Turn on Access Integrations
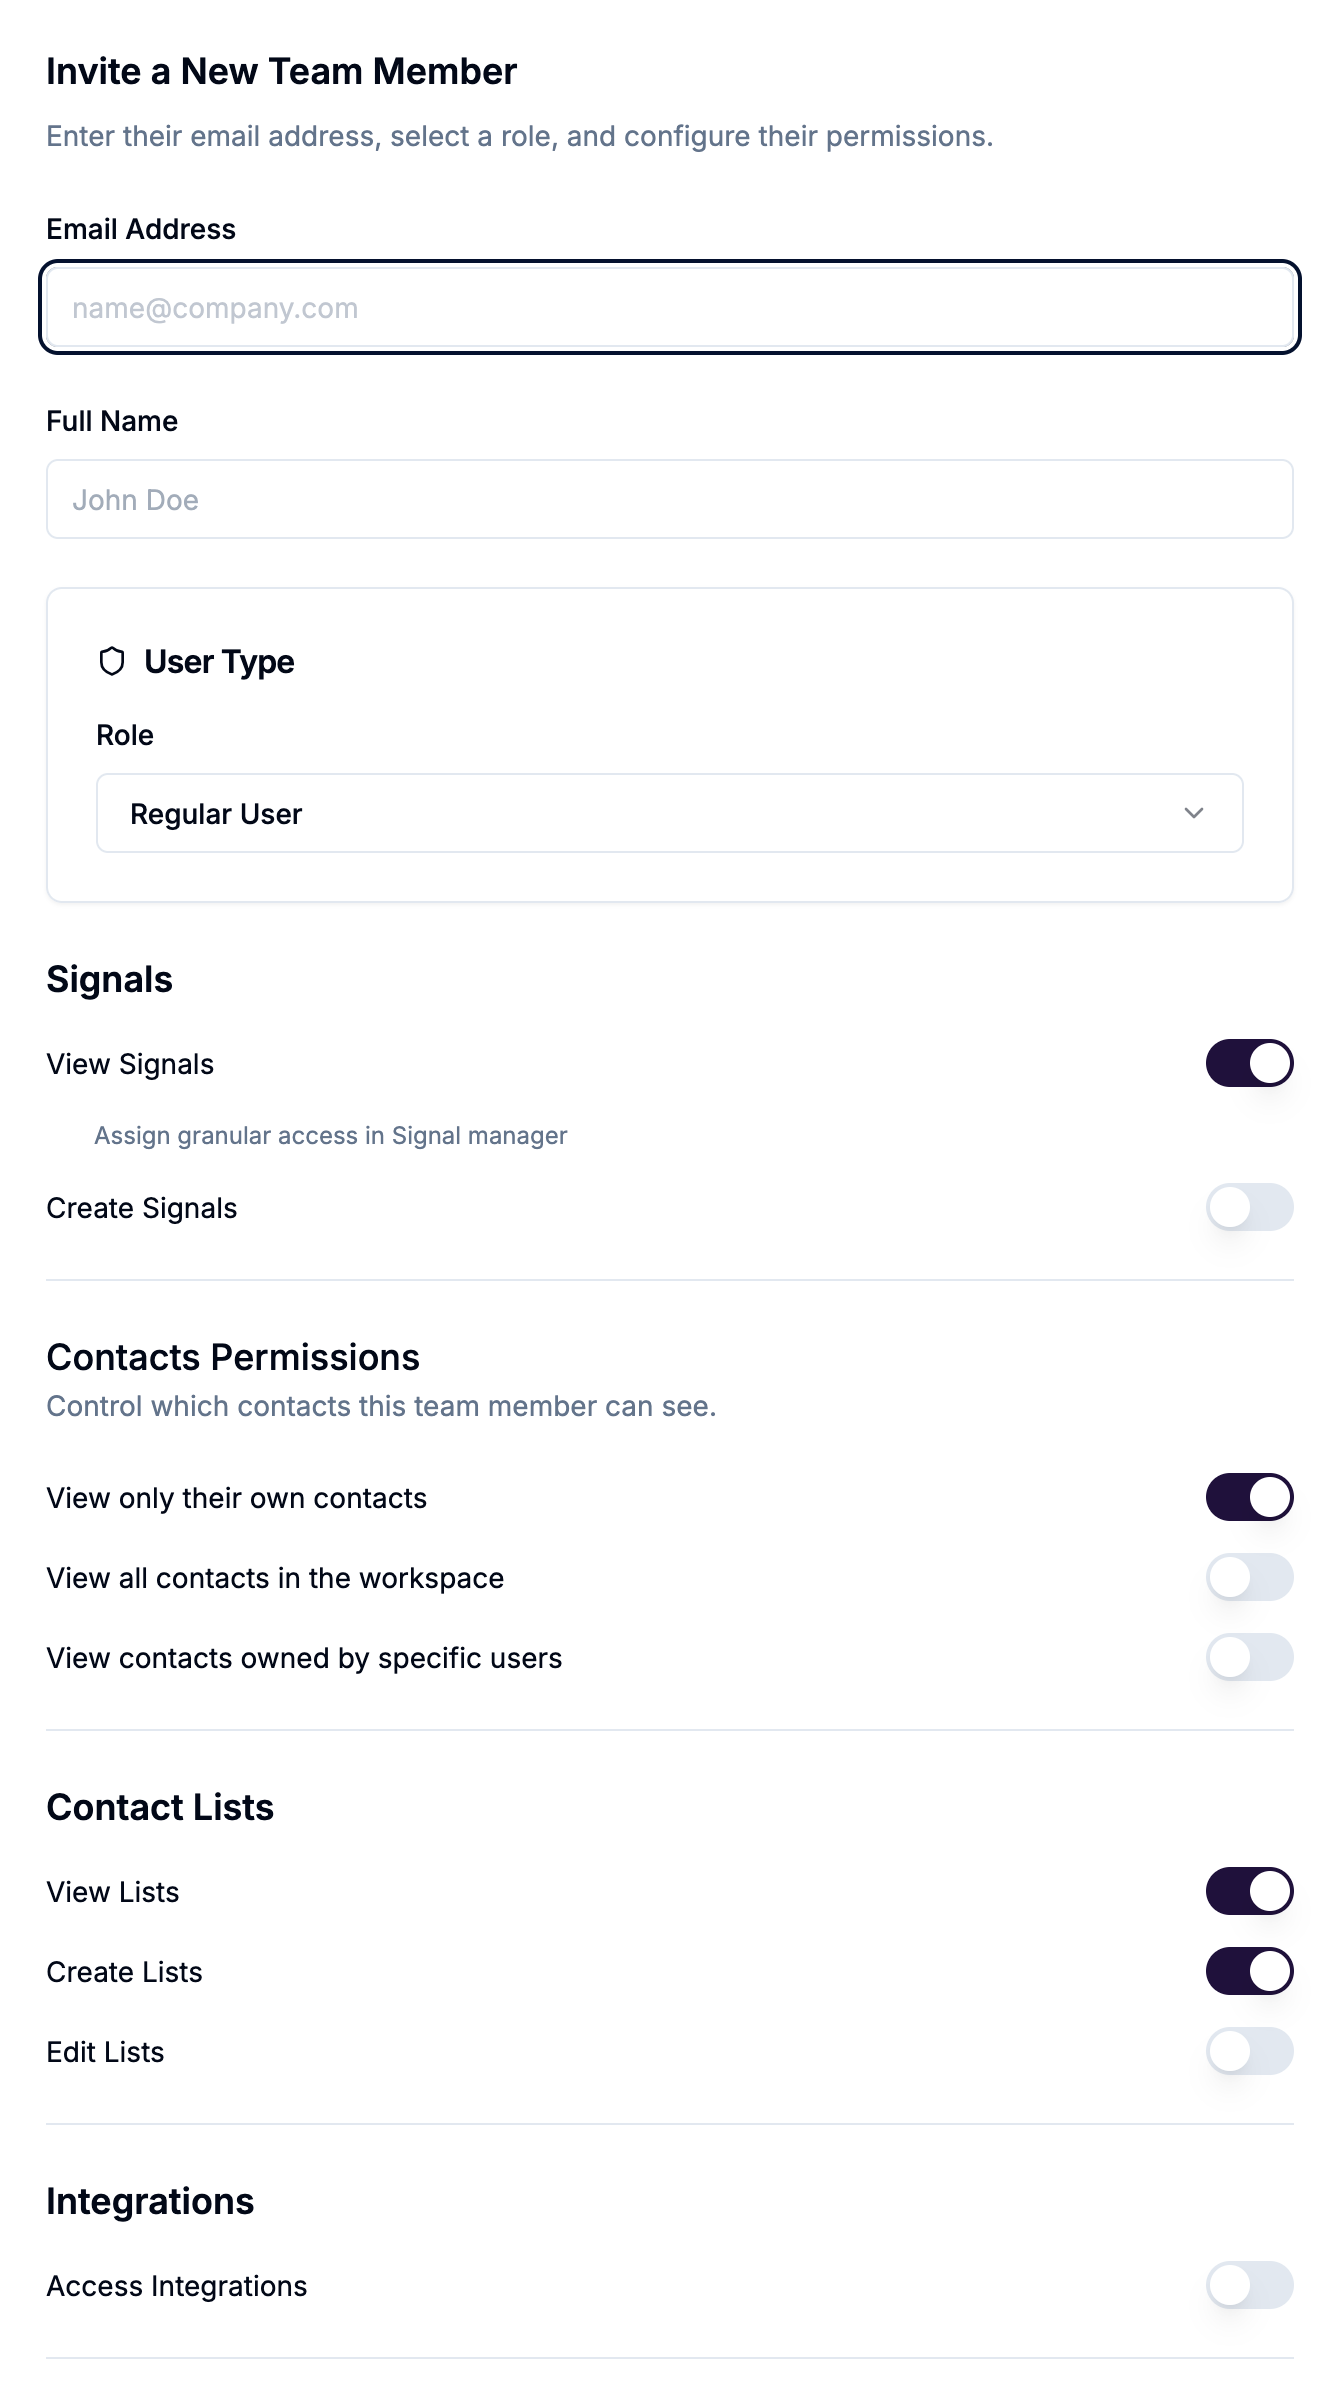Viewport: 1338px width, 2402px height. [x=1249, y=2285]
